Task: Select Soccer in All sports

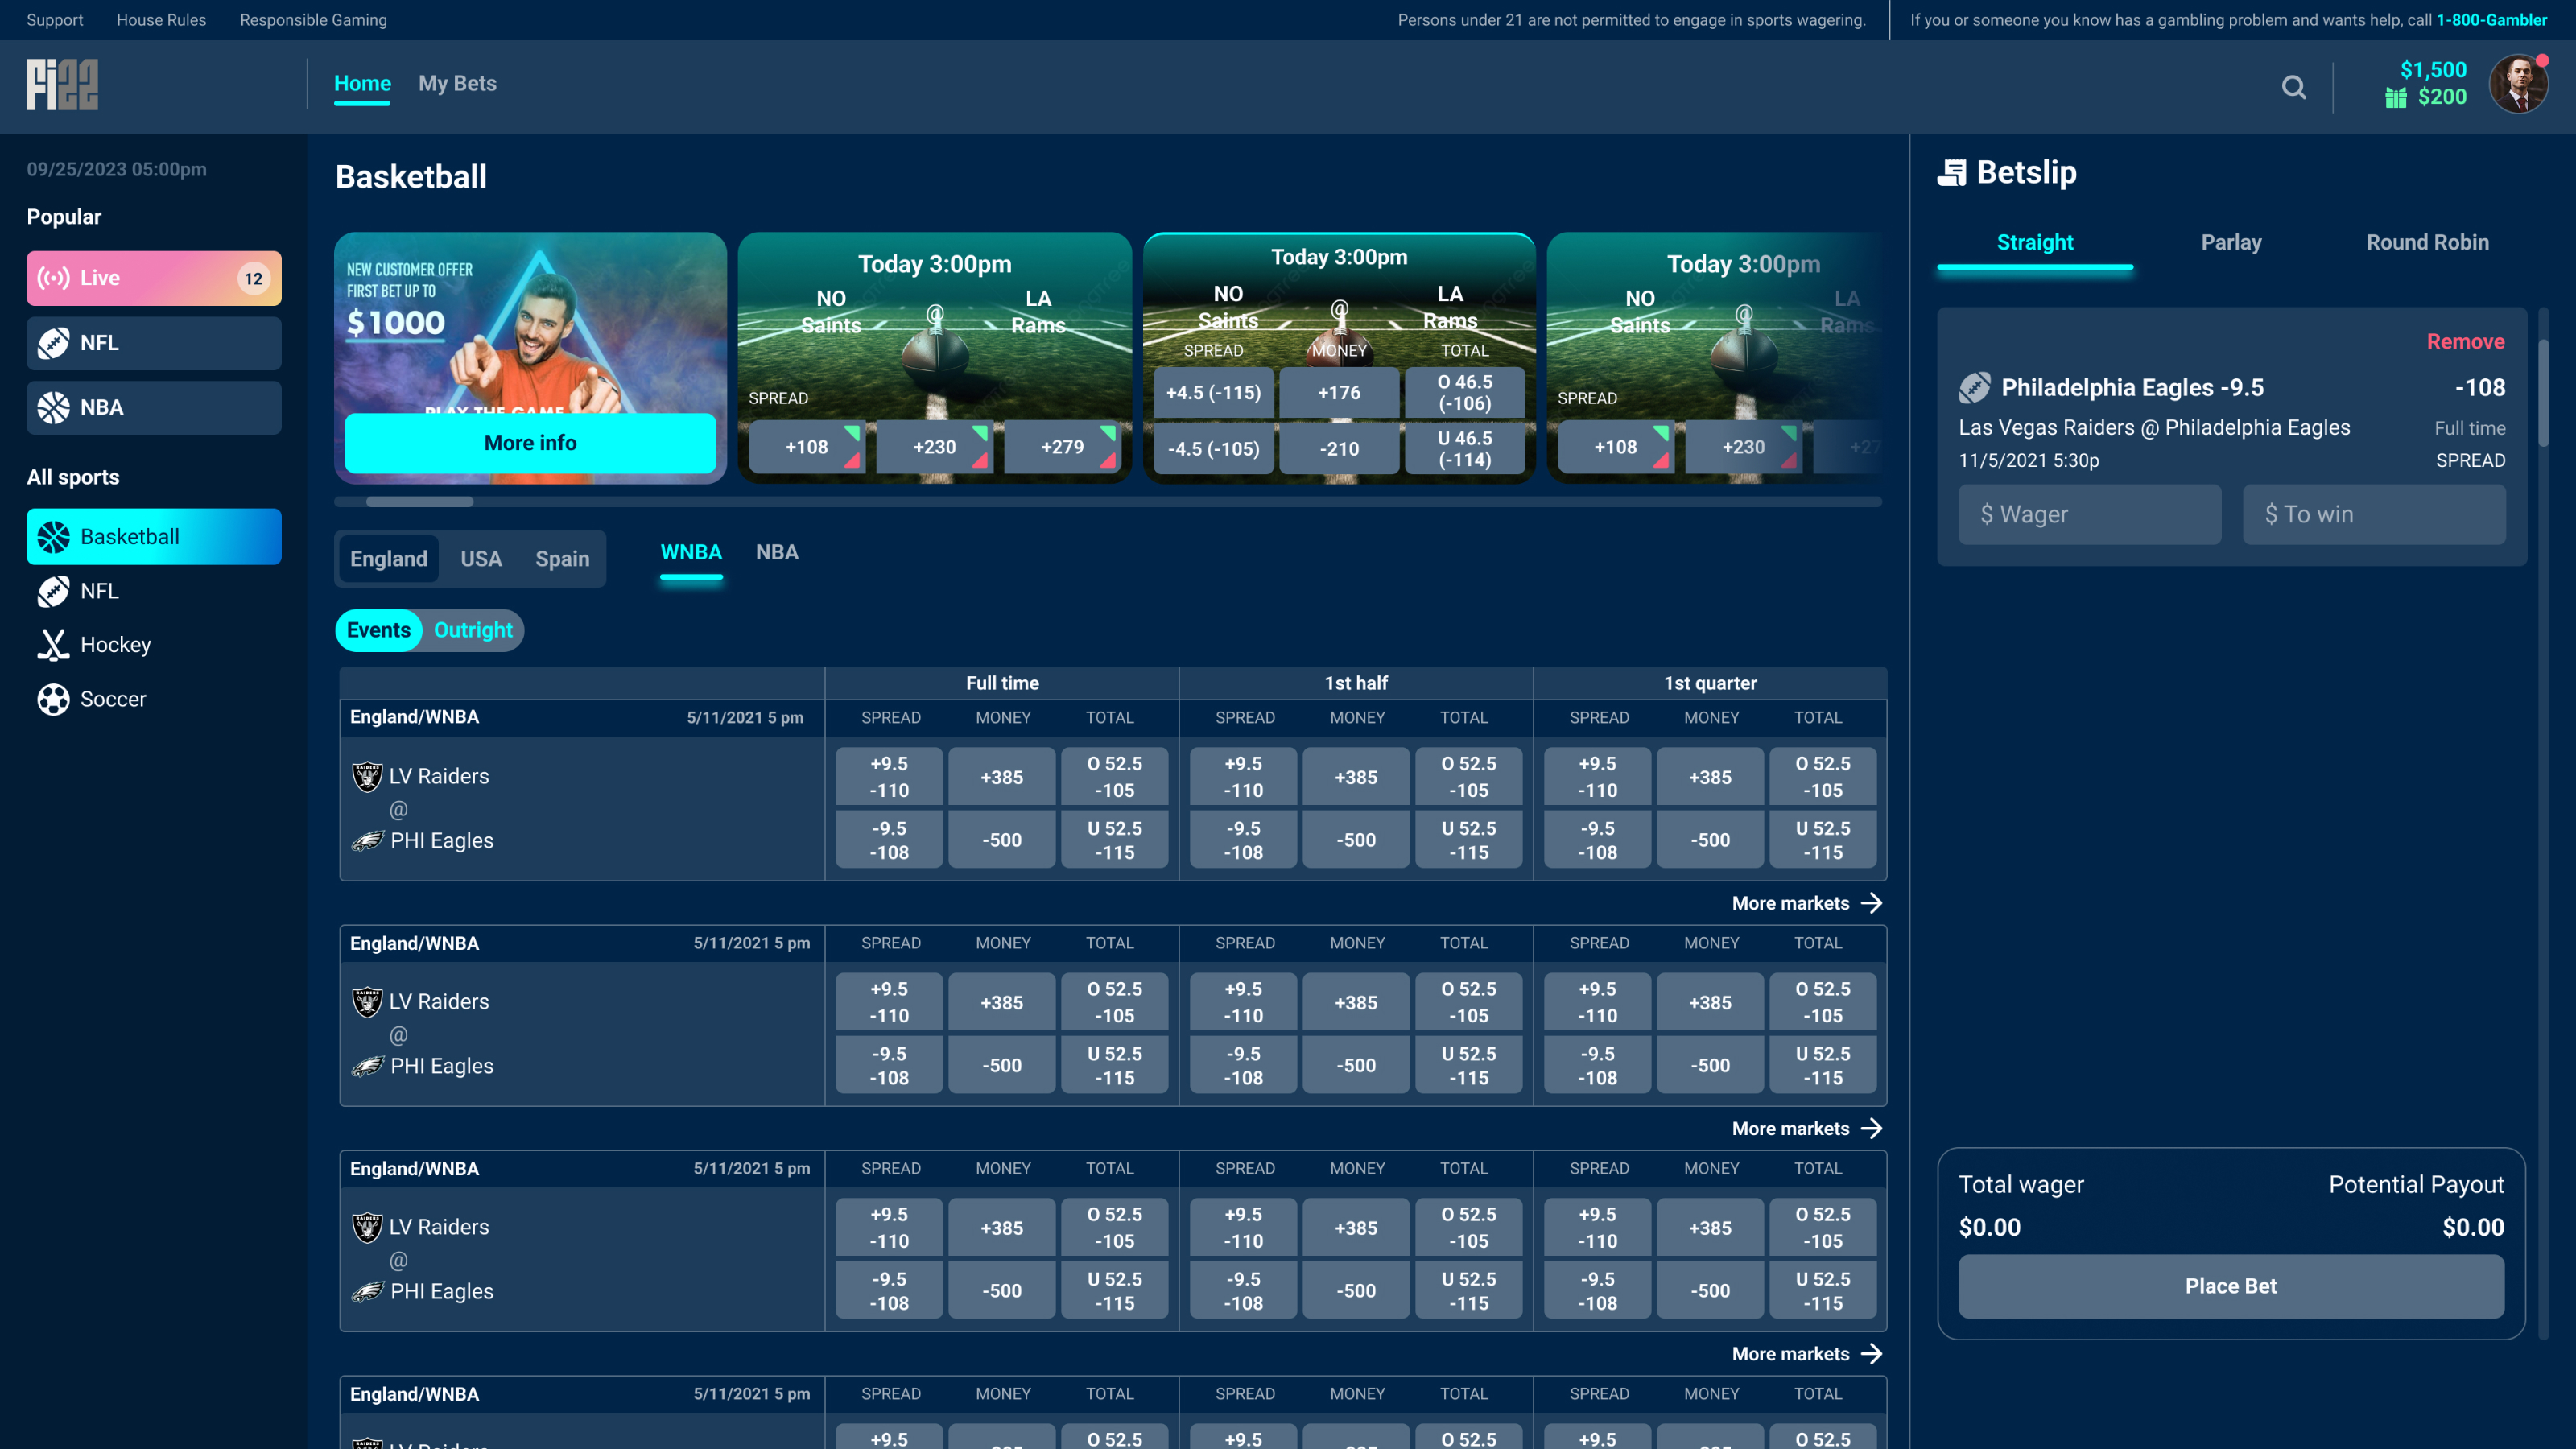Action: pyautogui.click(x=112, y=699)
